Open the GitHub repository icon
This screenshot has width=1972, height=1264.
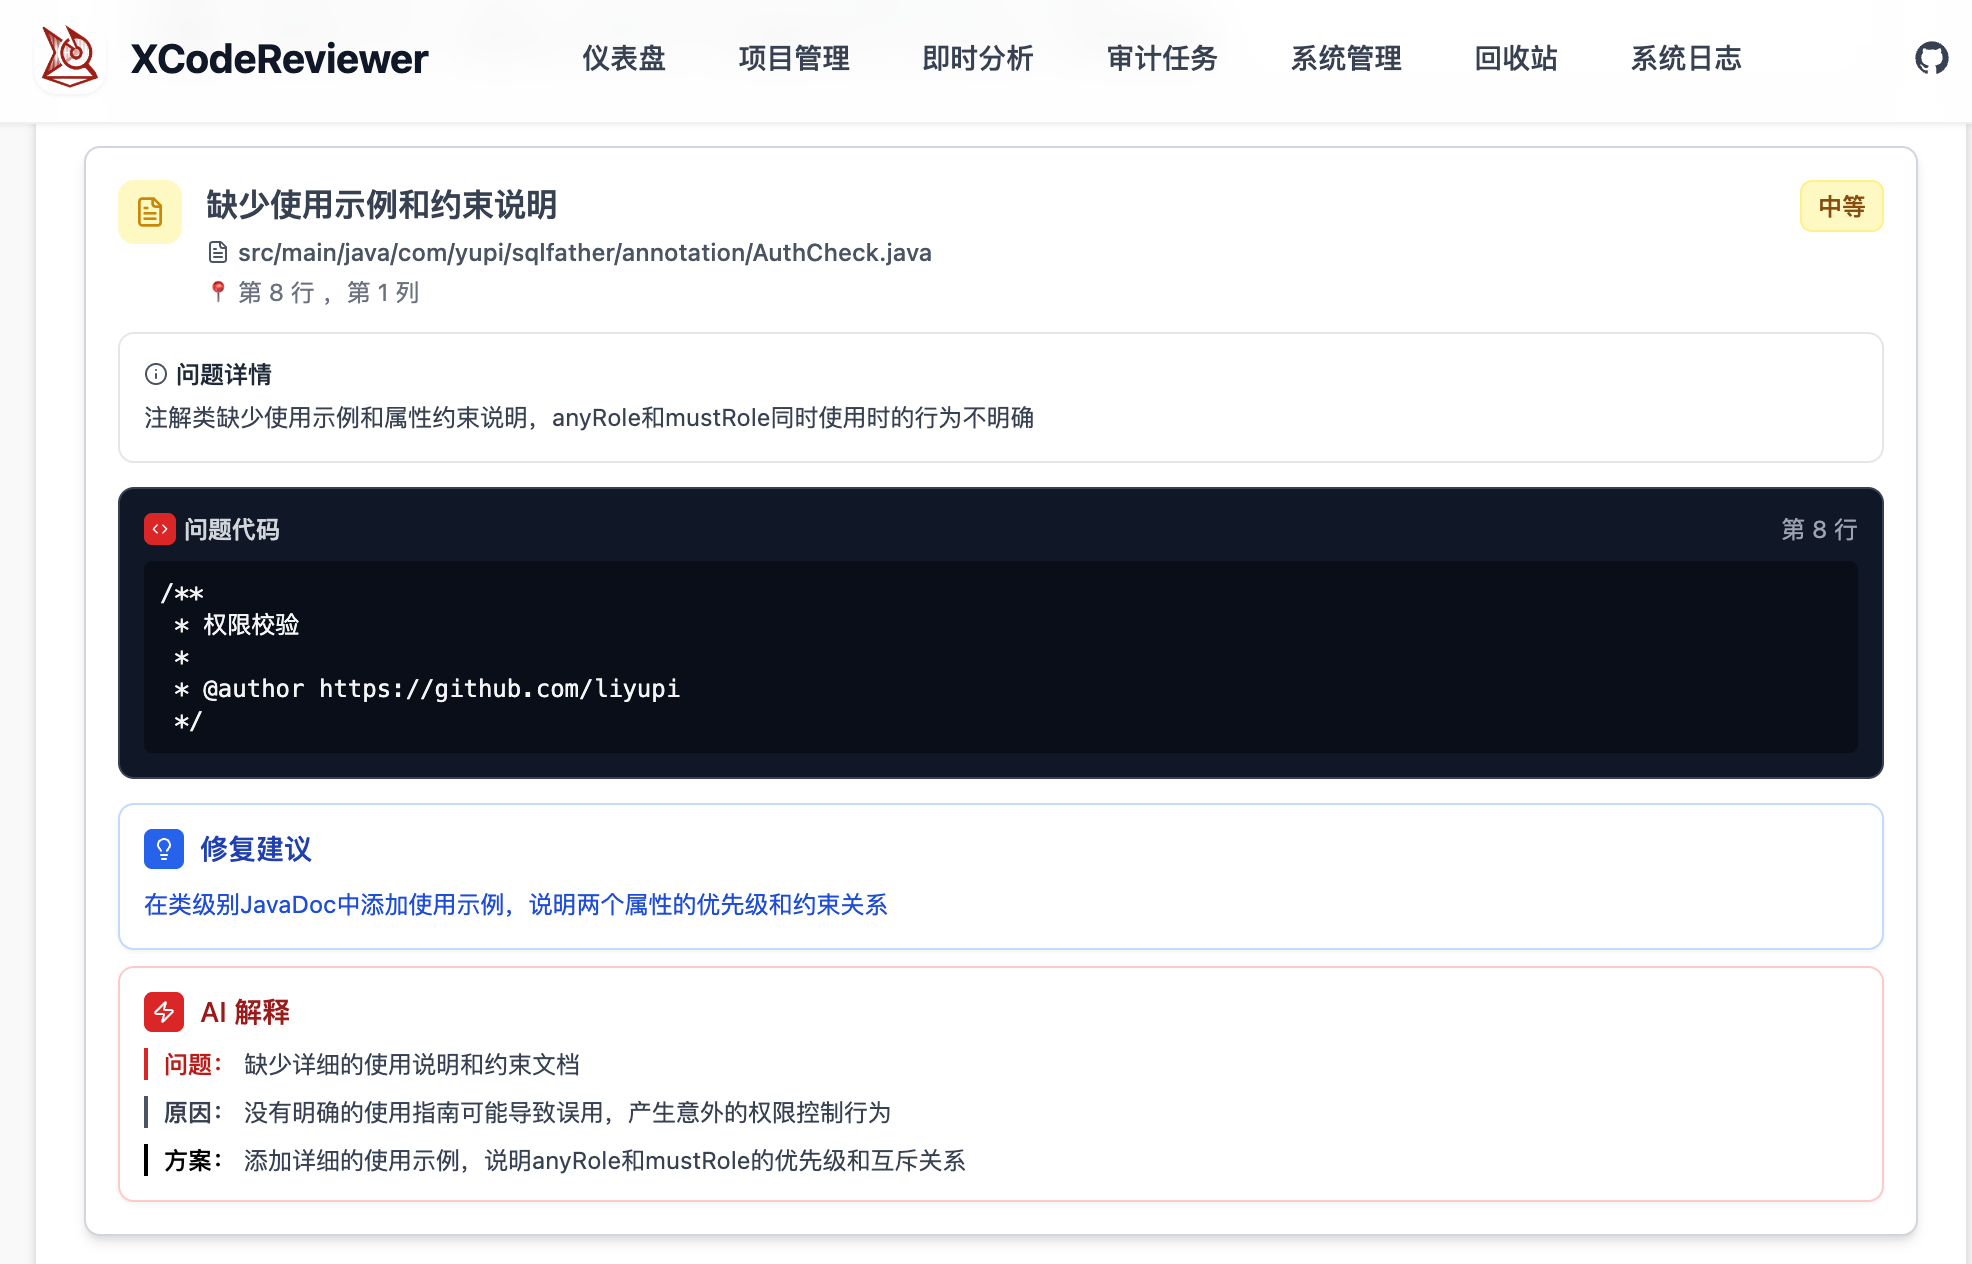click(x=1930, y=57)
